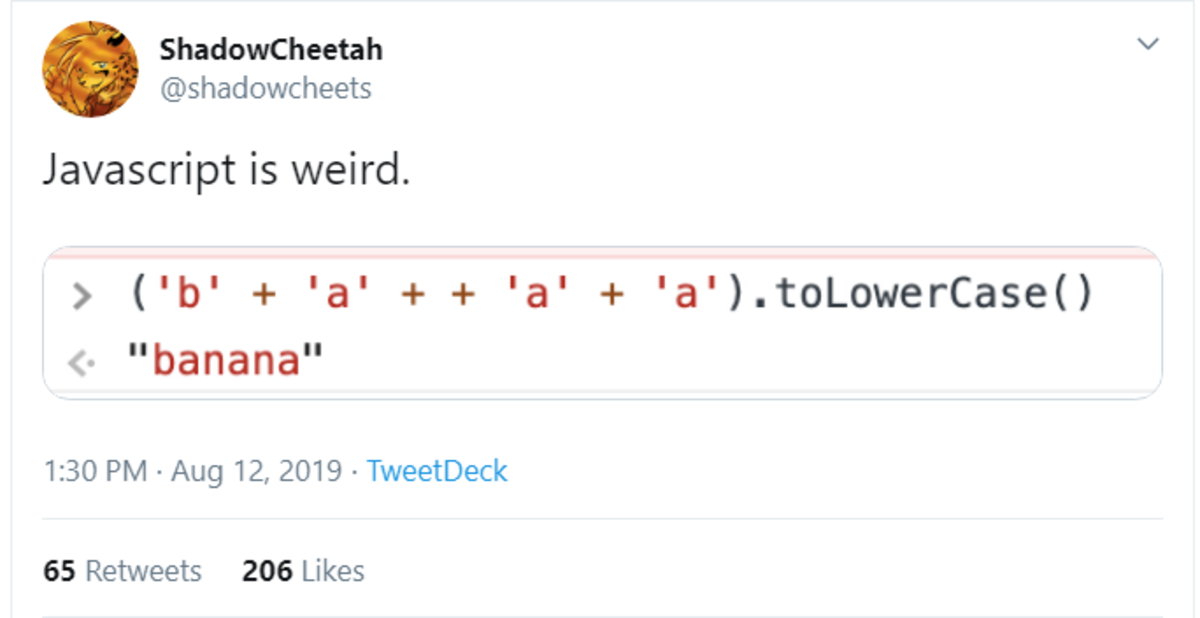The image size is (1200, 618).
Task: Click the "banana" console output string
Action: pyautogui.click(x=228, y=360)
